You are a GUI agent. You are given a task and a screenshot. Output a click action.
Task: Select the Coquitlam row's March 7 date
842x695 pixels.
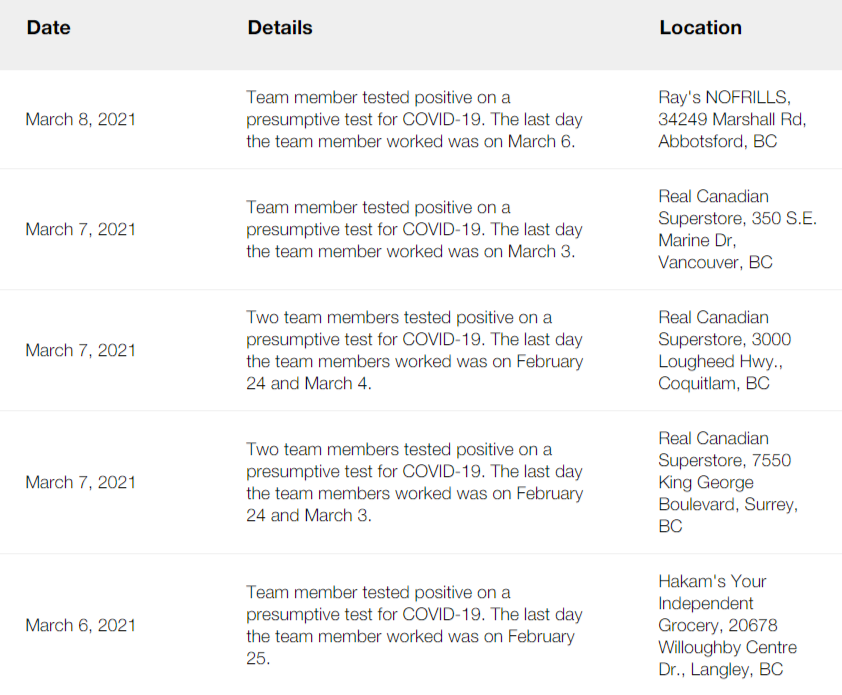pos(81,350)
